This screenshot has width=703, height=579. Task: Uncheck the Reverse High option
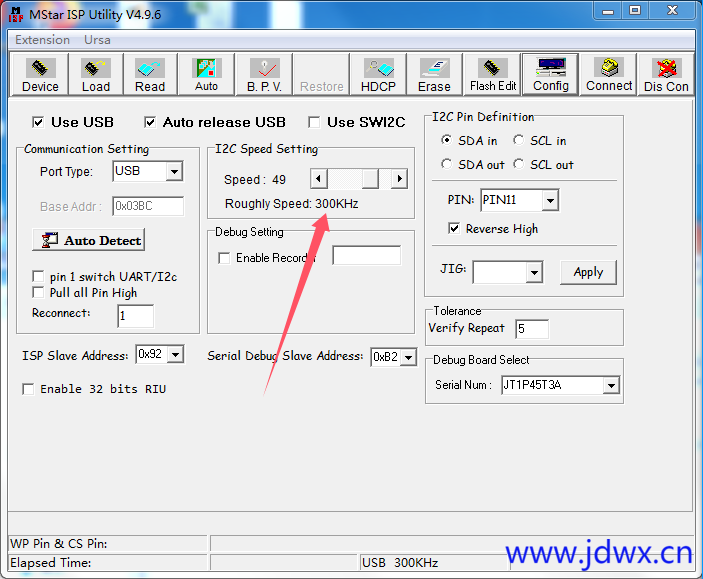click(x=454, y=228)
